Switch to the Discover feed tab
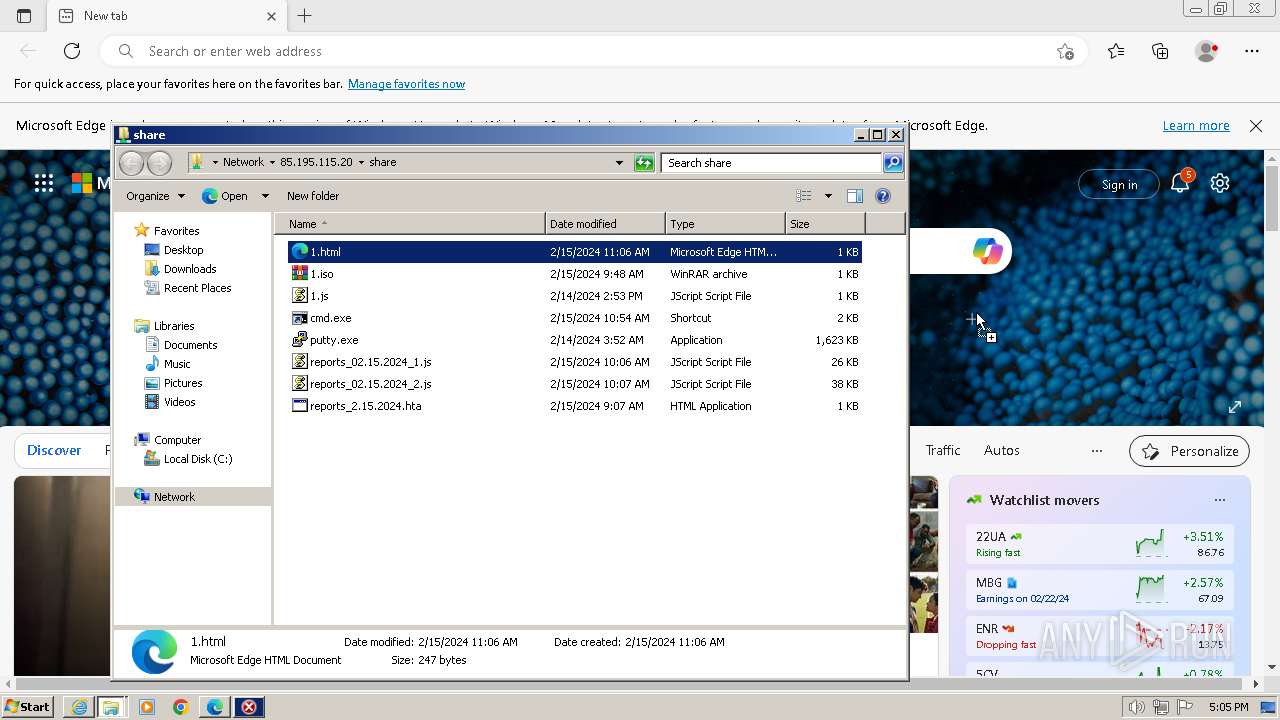This screenshot has height=720, width=1280. click(x=54, y=451)
